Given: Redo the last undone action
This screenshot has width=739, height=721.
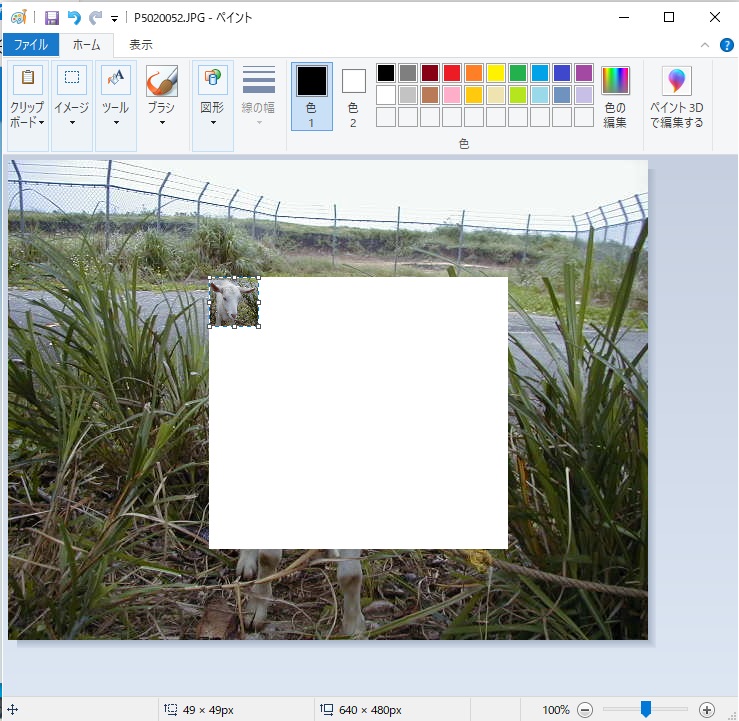Looking at the screenshot, I should tap(96, 18).
